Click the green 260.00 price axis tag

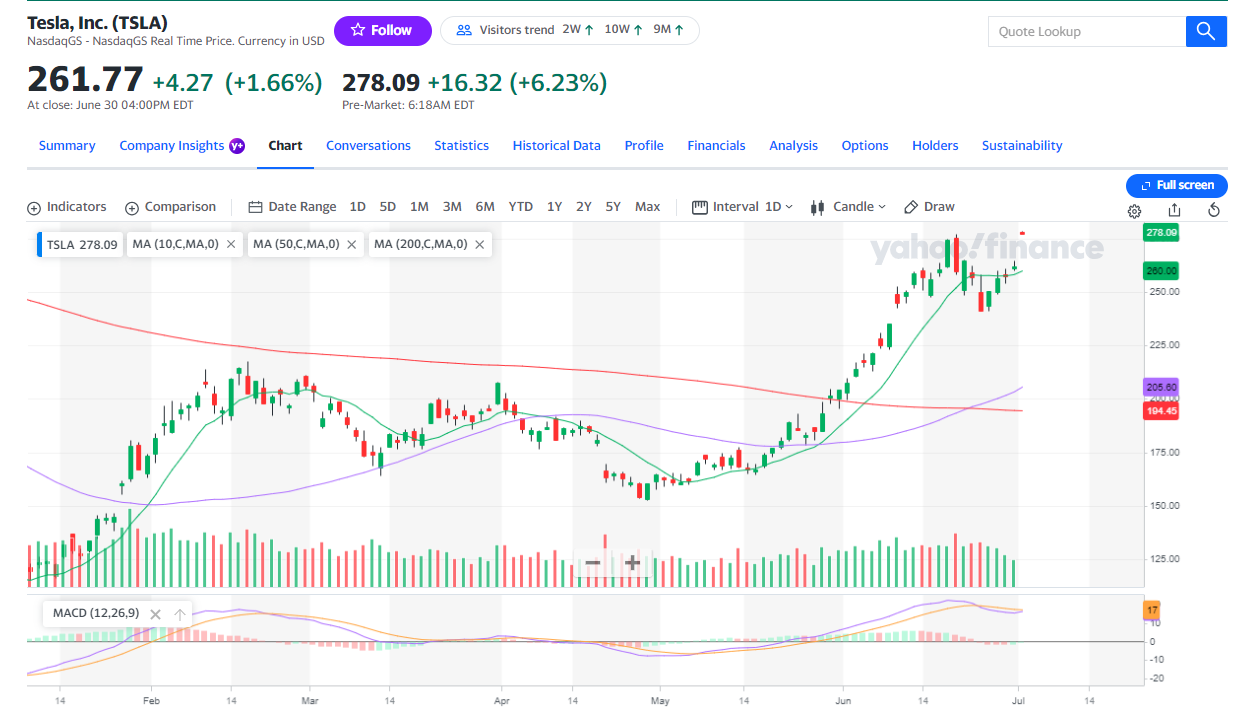coord(1162,271)
